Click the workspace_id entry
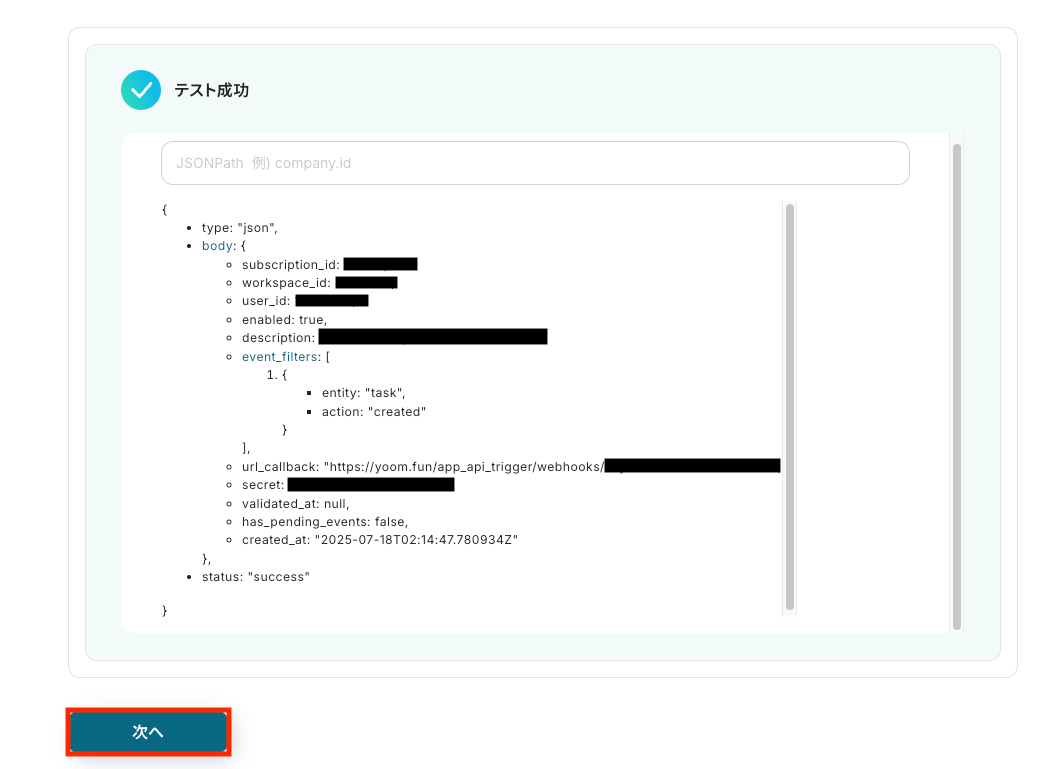This screenshot has height=769, width=1060. click(x=319, y=282)
